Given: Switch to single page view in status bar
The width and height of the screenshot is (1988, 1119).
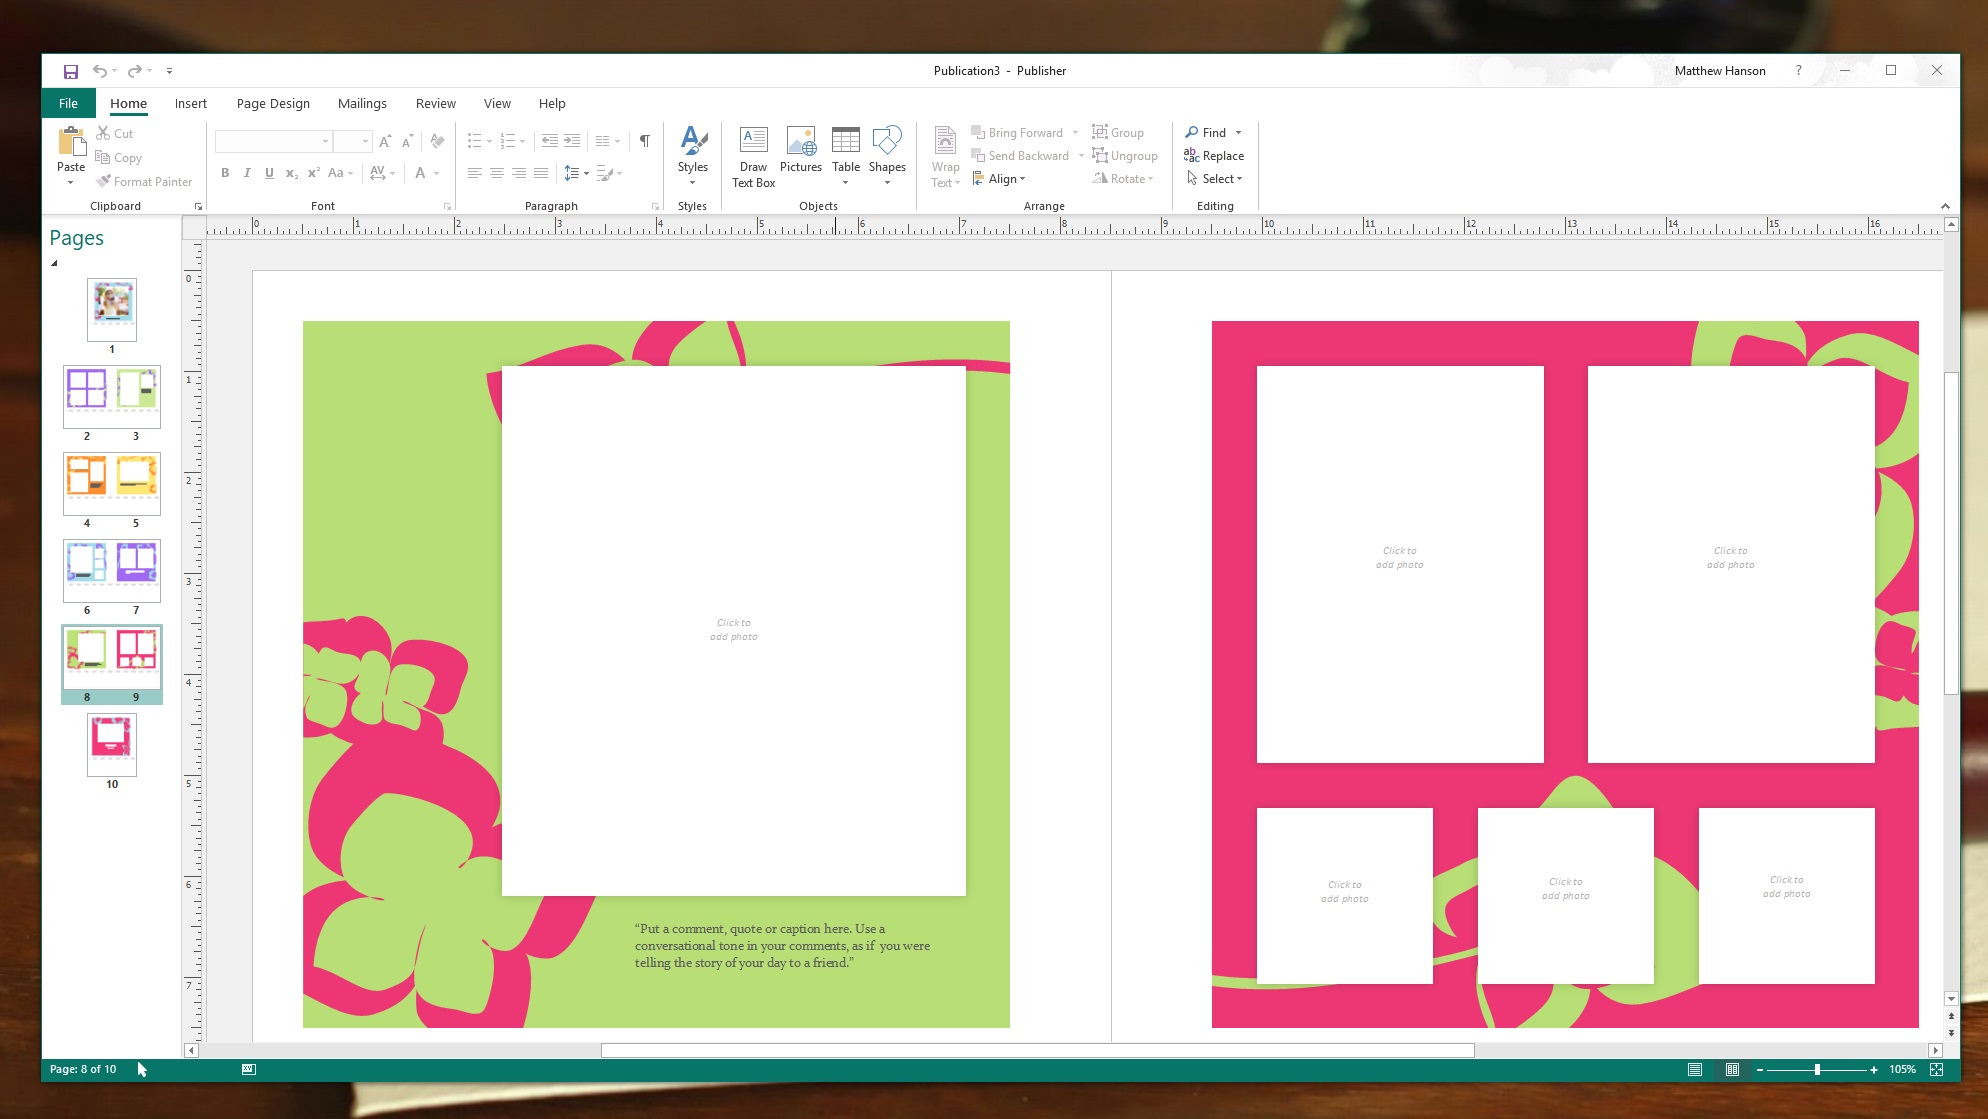Looking at the screenshot, I should coord(1695,1070).
